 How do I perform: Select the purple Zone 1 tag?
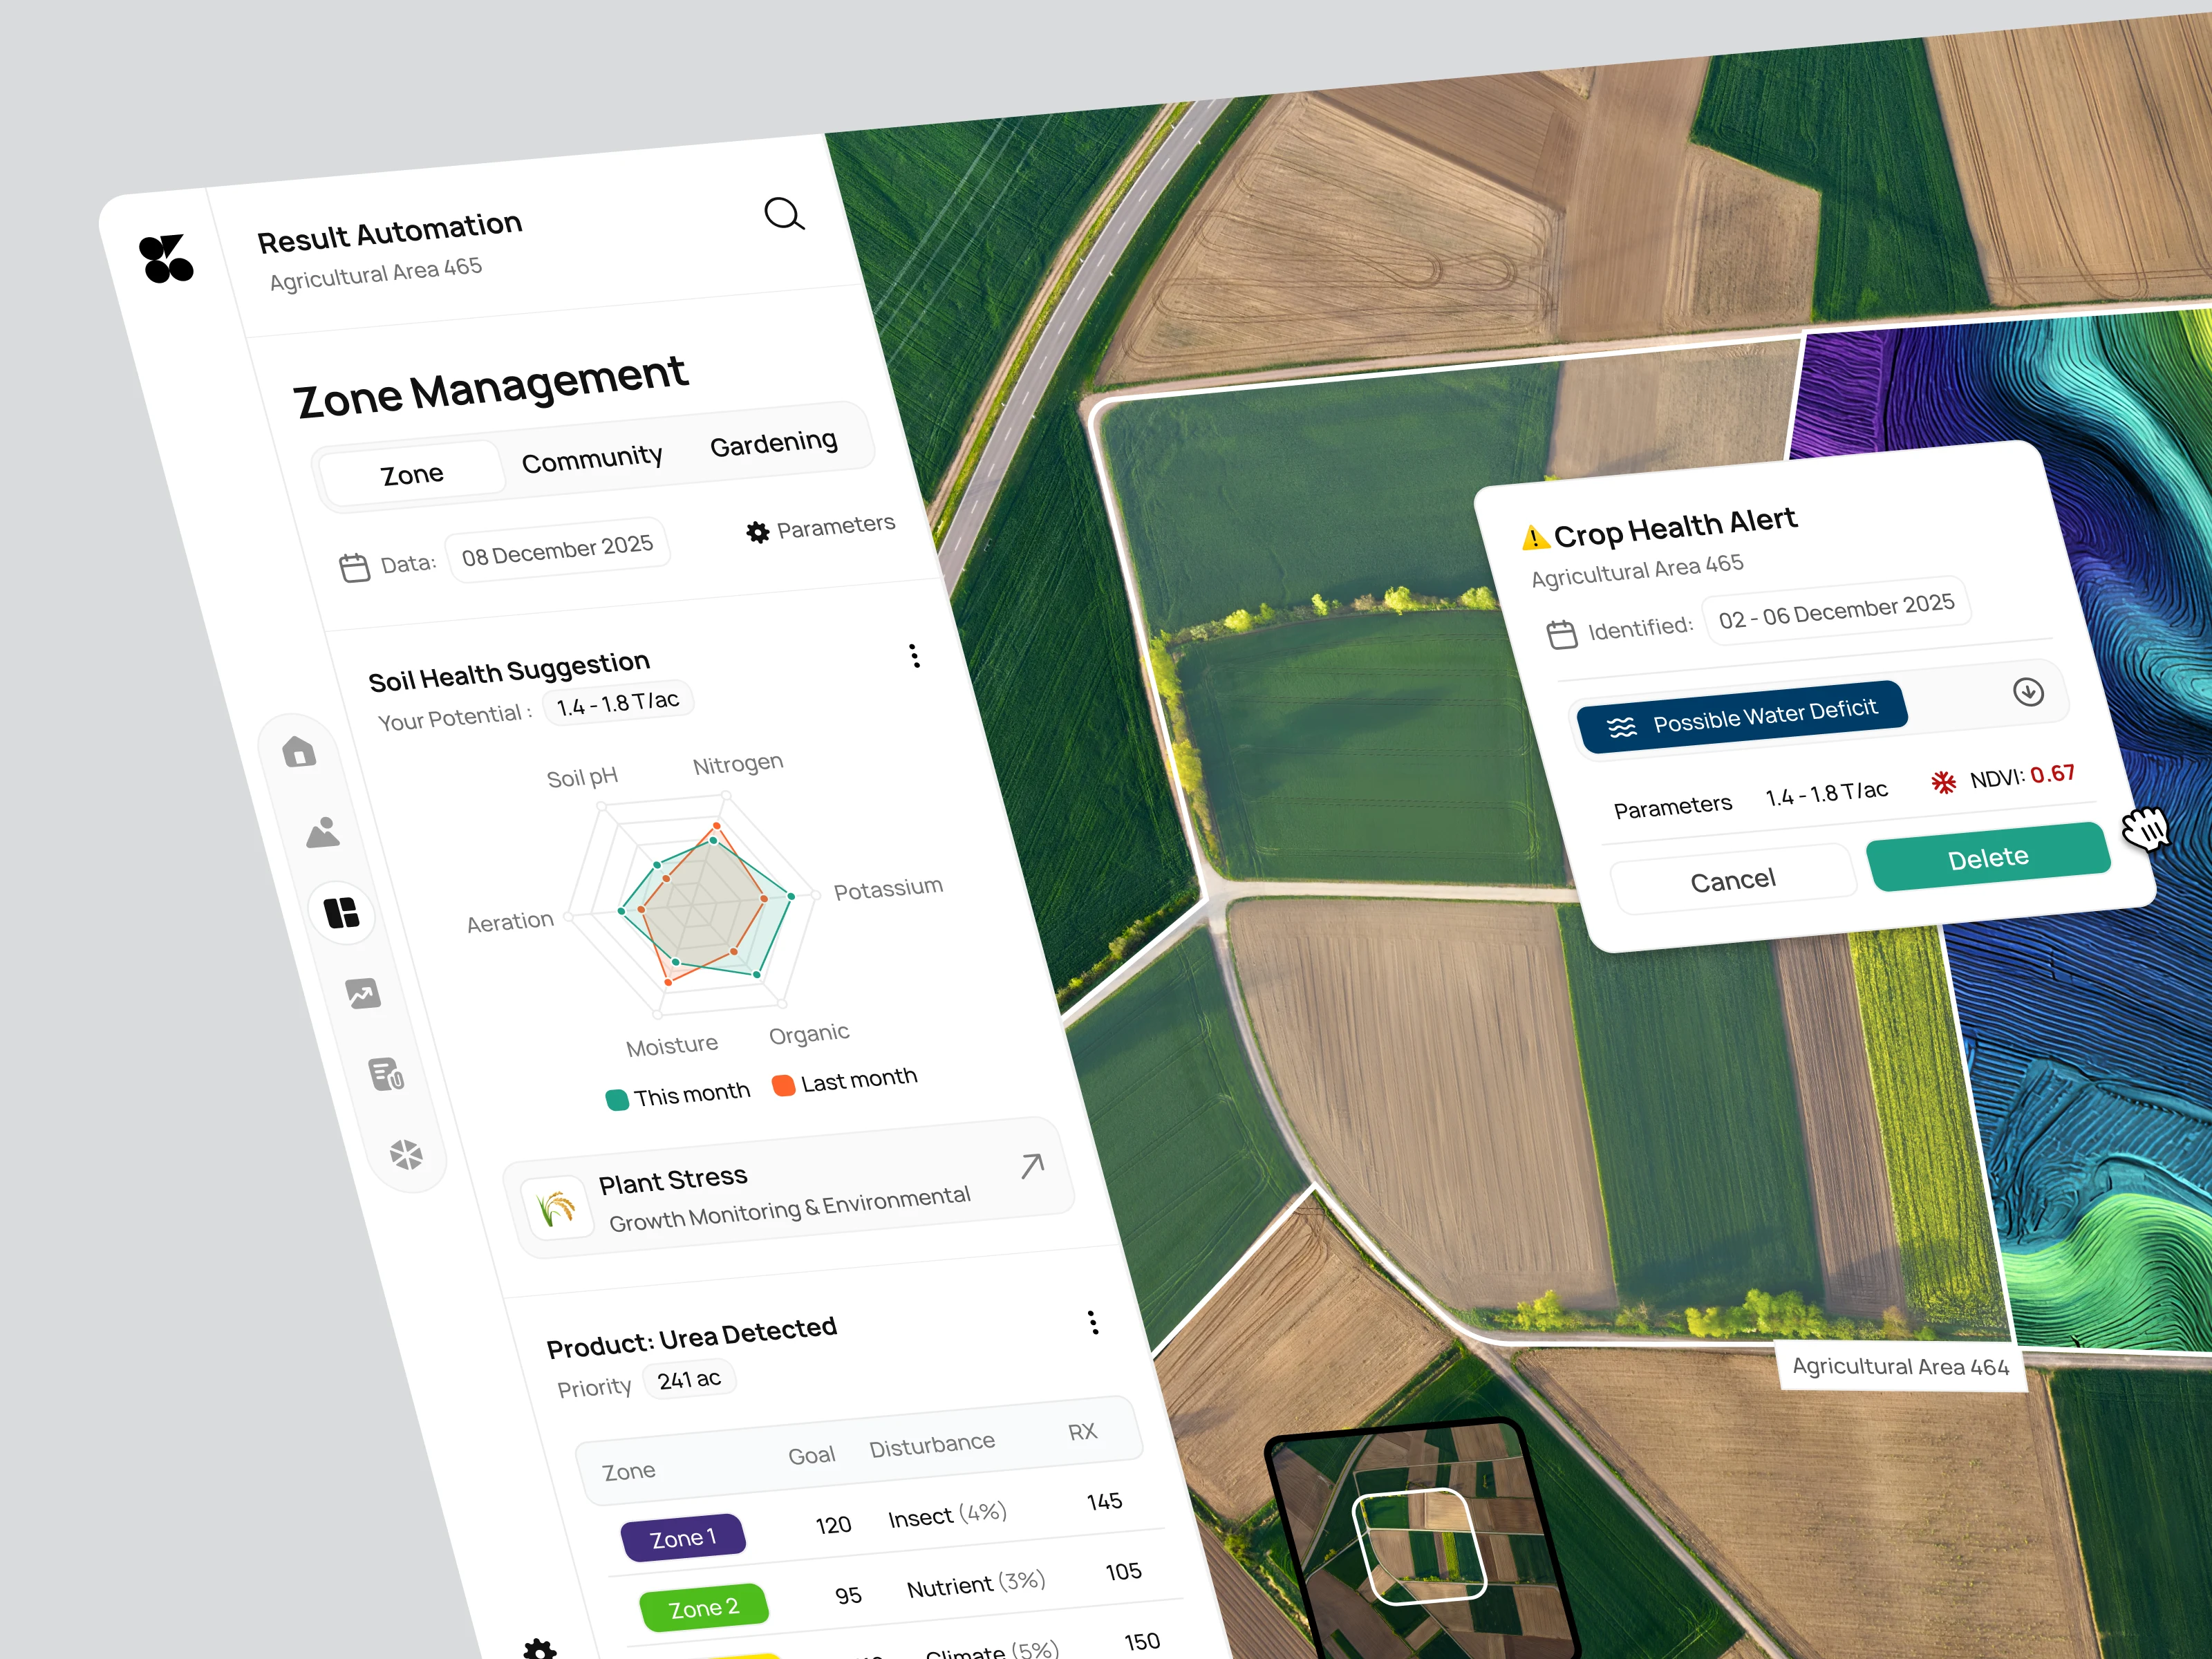pos(683,1538)
